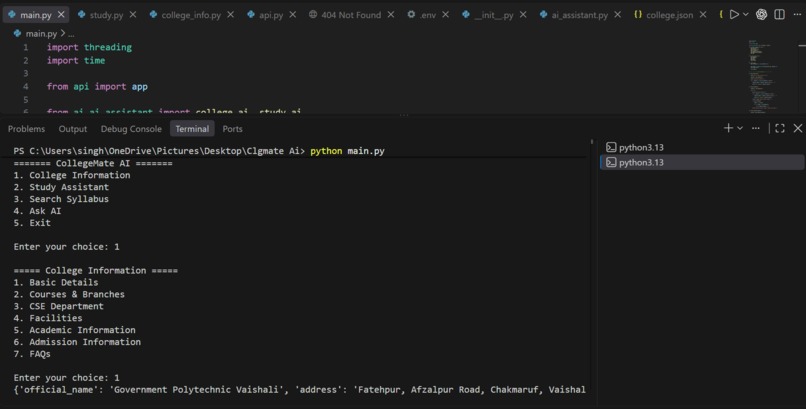Click '4. Facilities' in the terminal output
Viewport: 806px width, 409px height.
(48, 318)
